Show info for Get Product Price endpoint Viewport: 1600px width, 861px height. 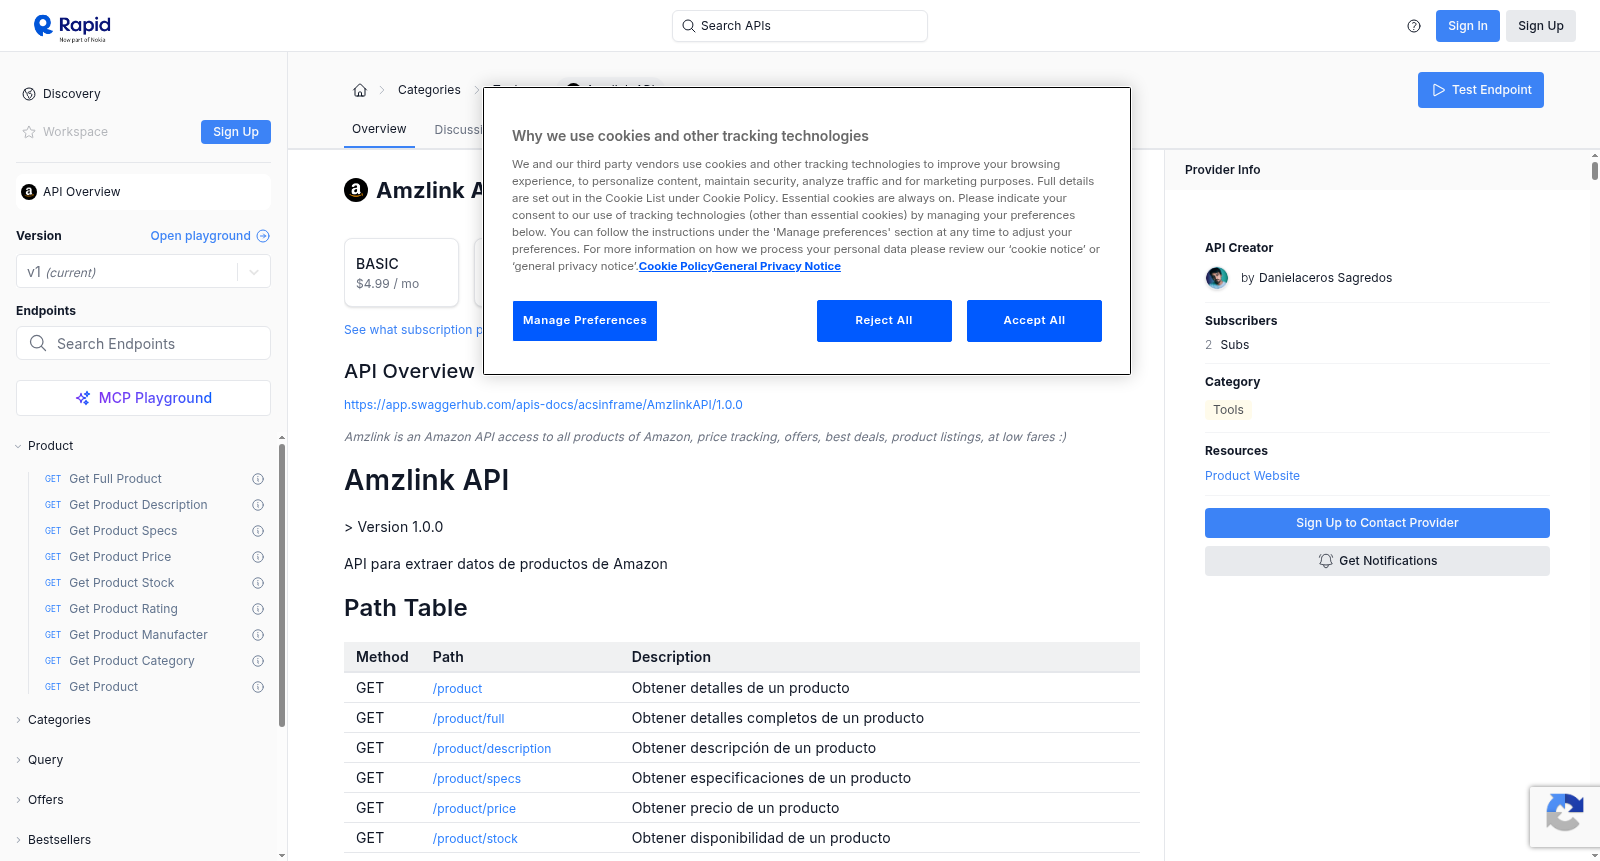[x=258, y=557]
